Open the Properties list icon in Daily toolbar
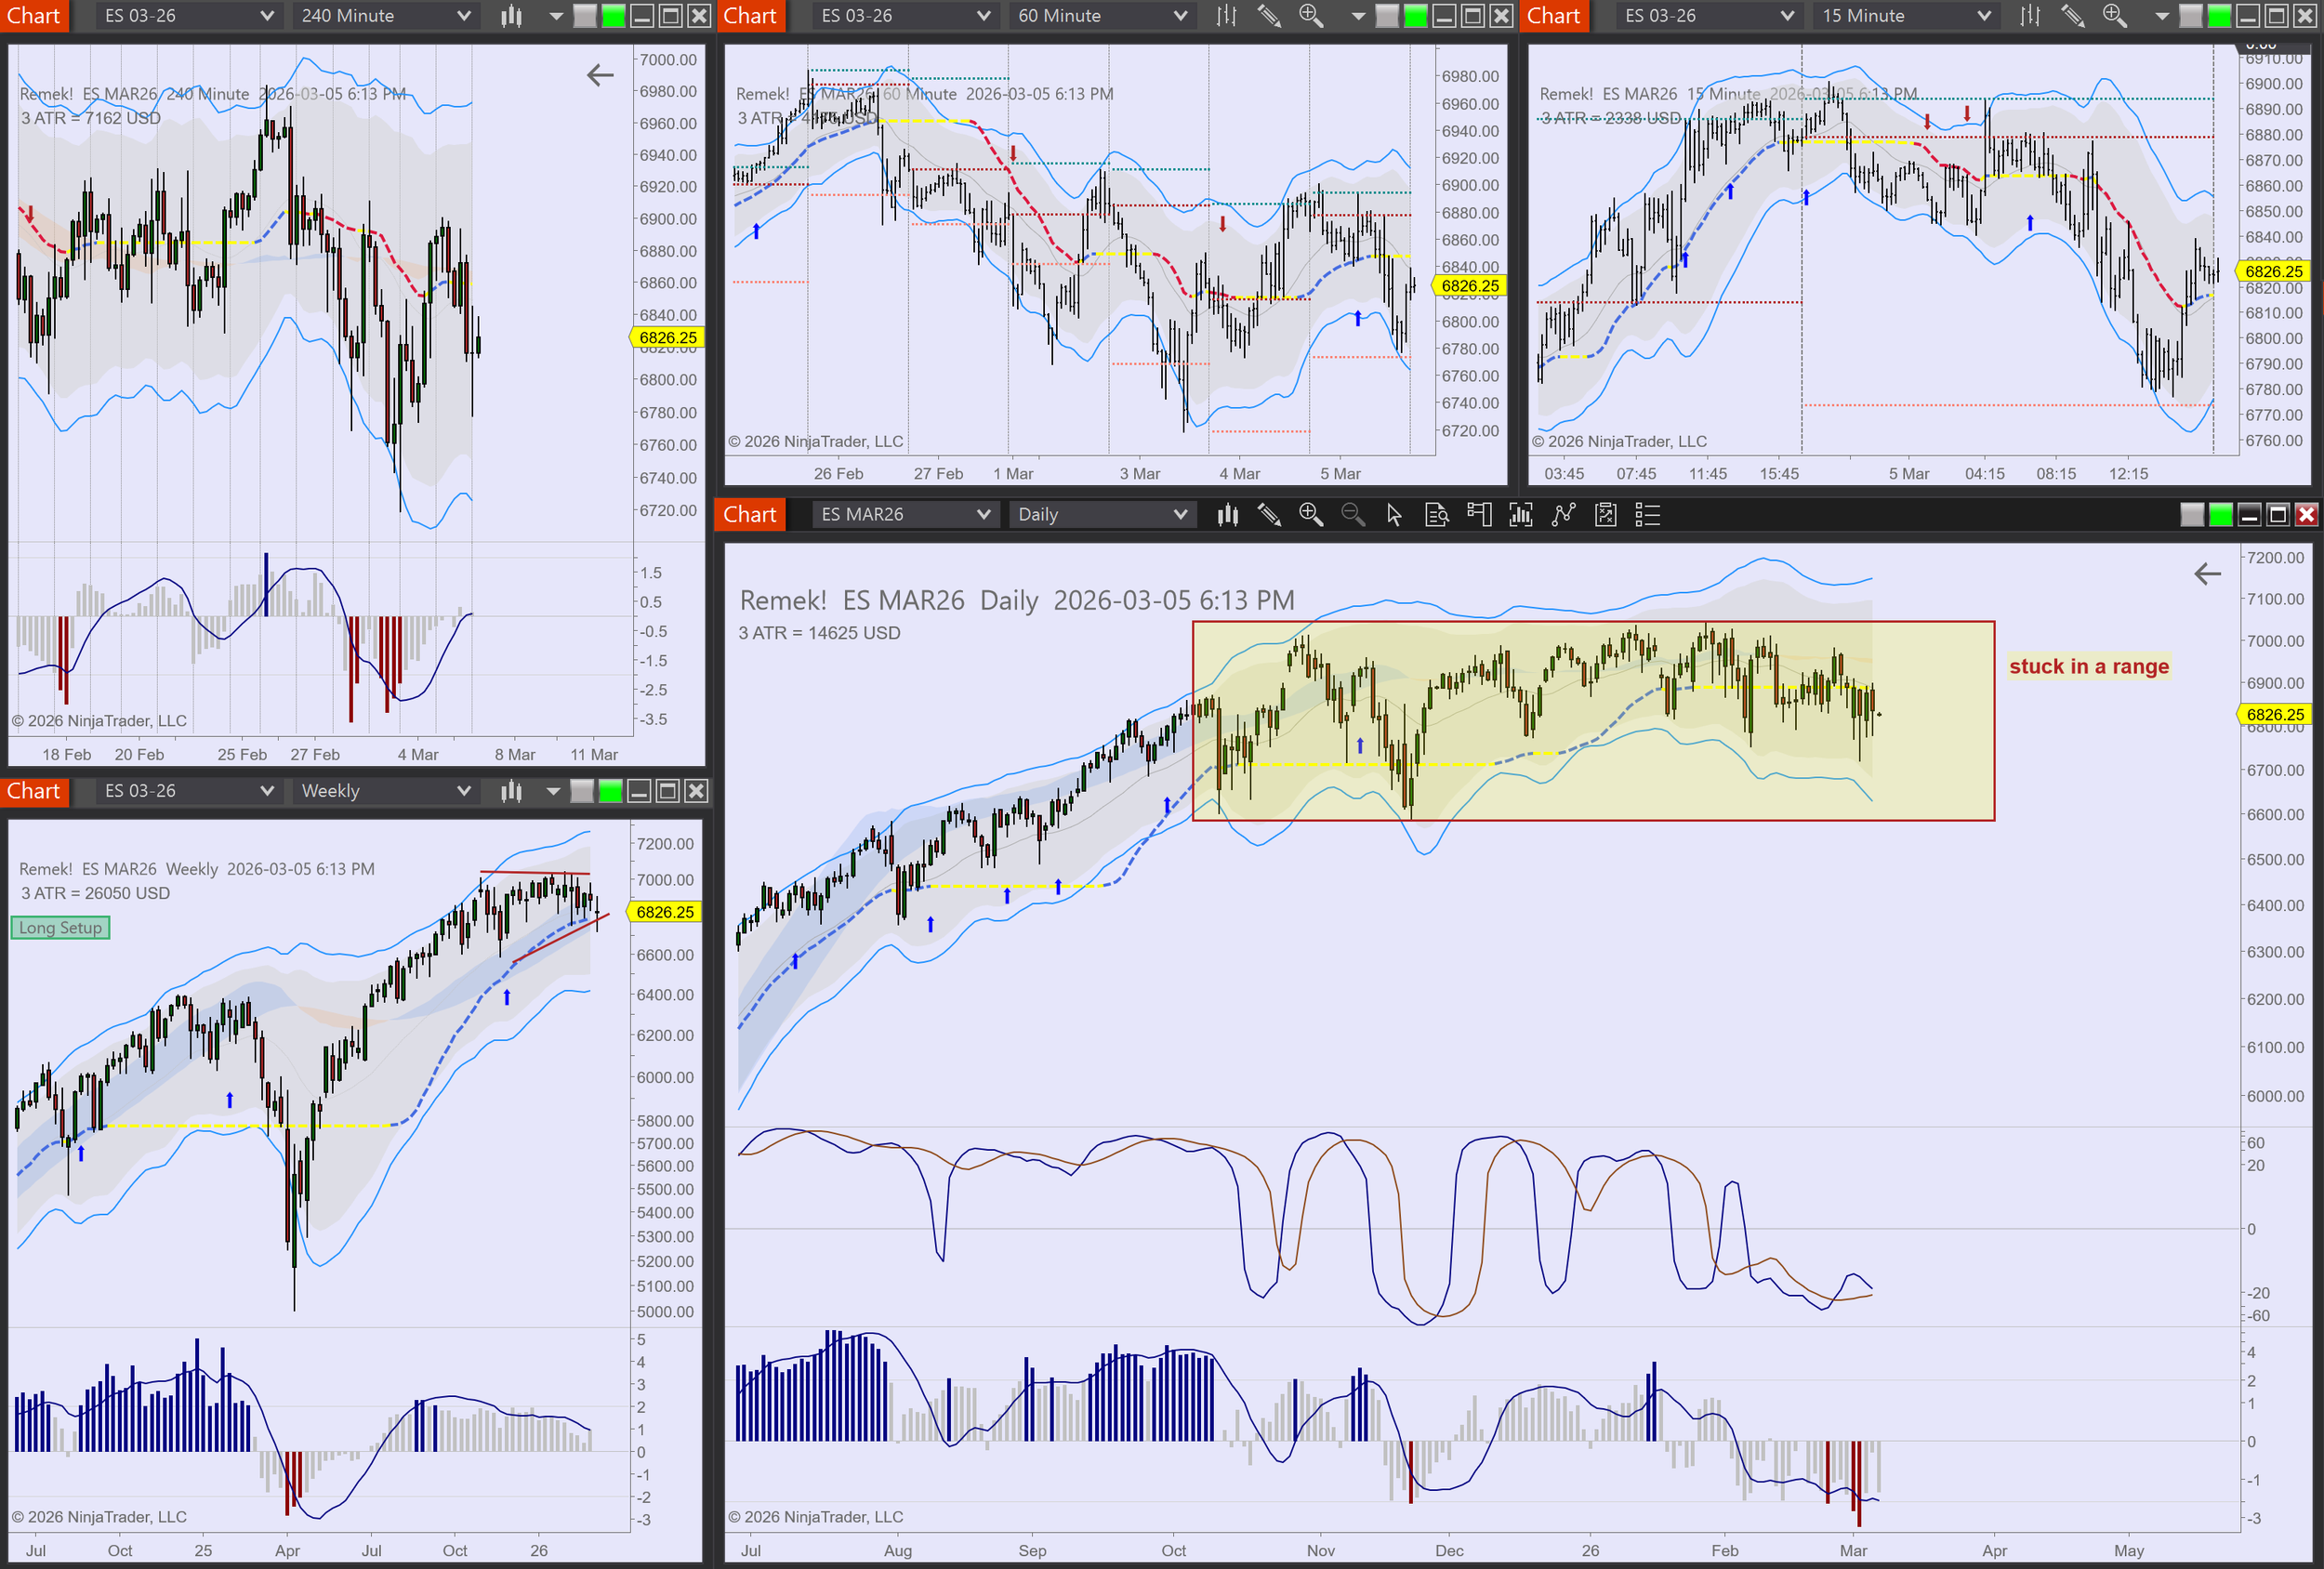The width and height of the screenshot is (2324, 1569). click(1647, 515)
